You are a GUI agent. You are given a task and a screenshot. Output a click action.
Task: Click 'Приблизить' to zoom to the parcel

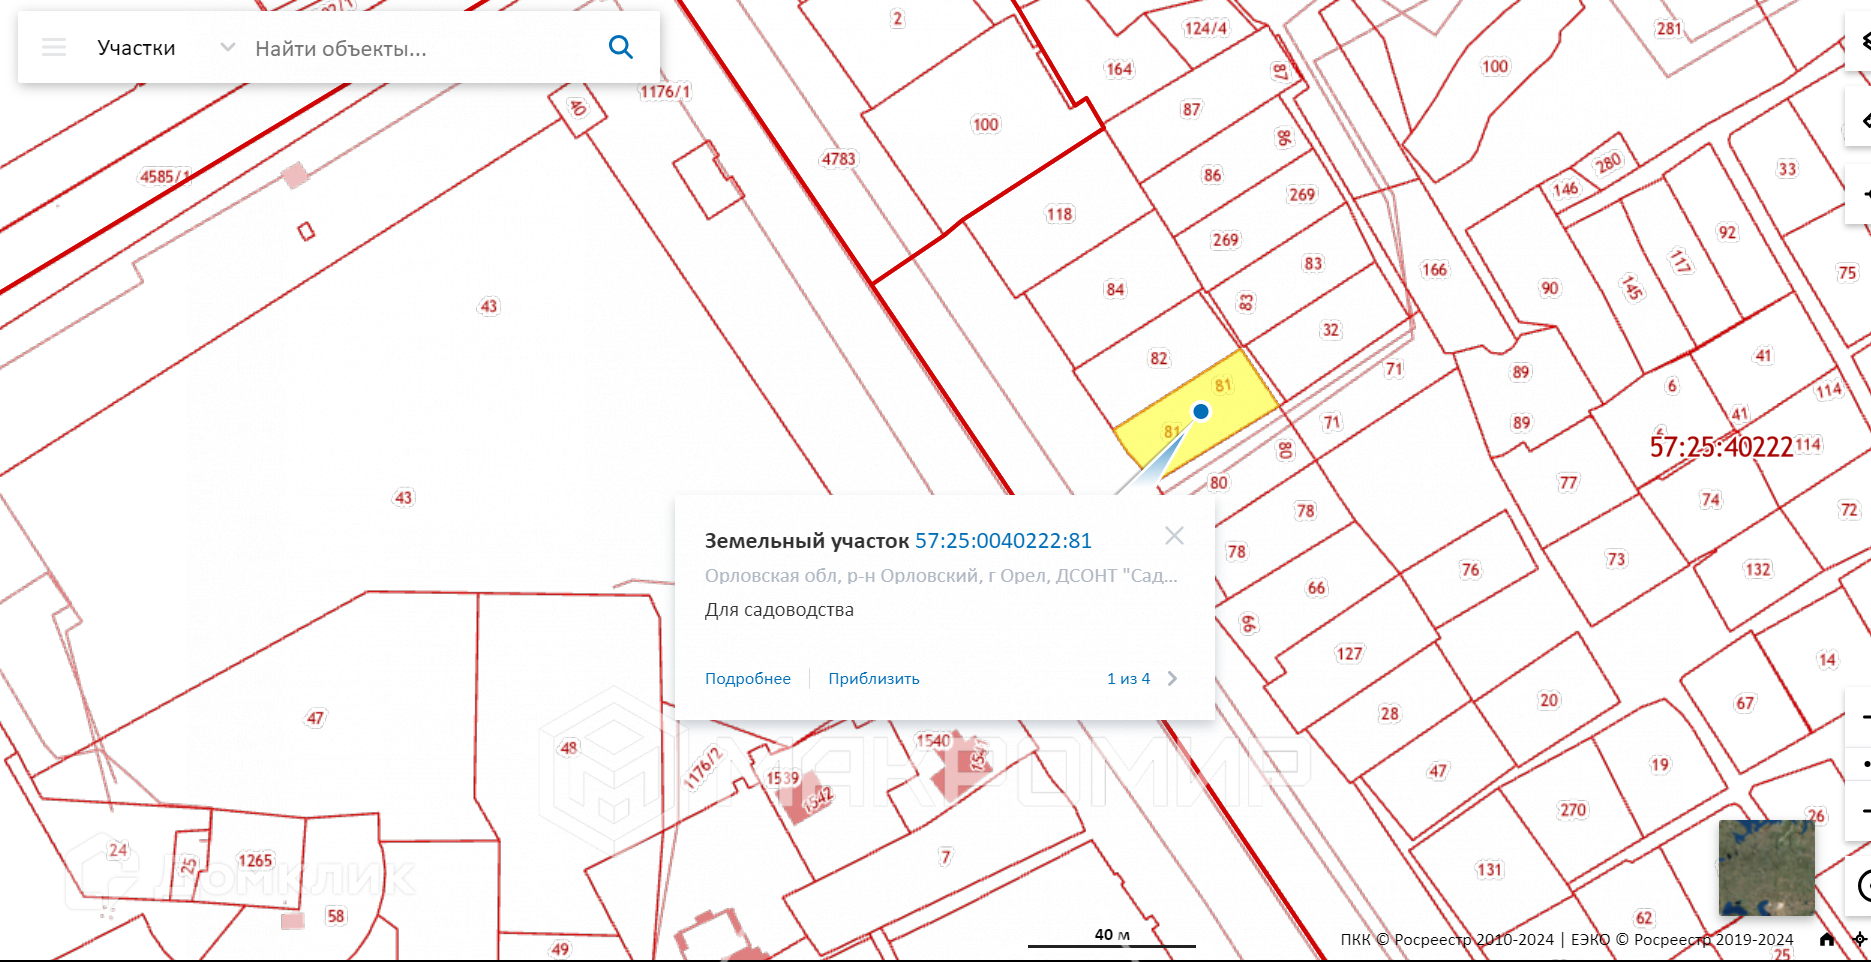click(874, 678)
